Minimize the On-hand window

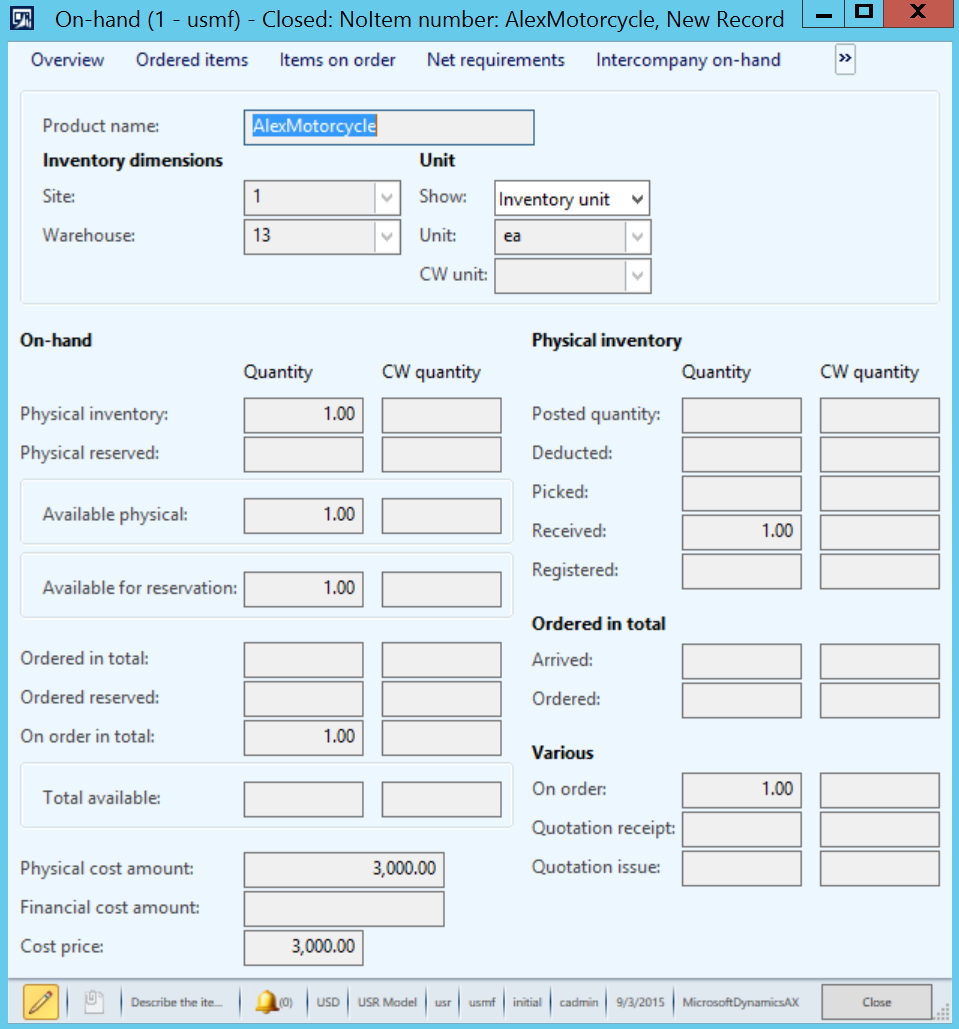click(x=824, y=13)
